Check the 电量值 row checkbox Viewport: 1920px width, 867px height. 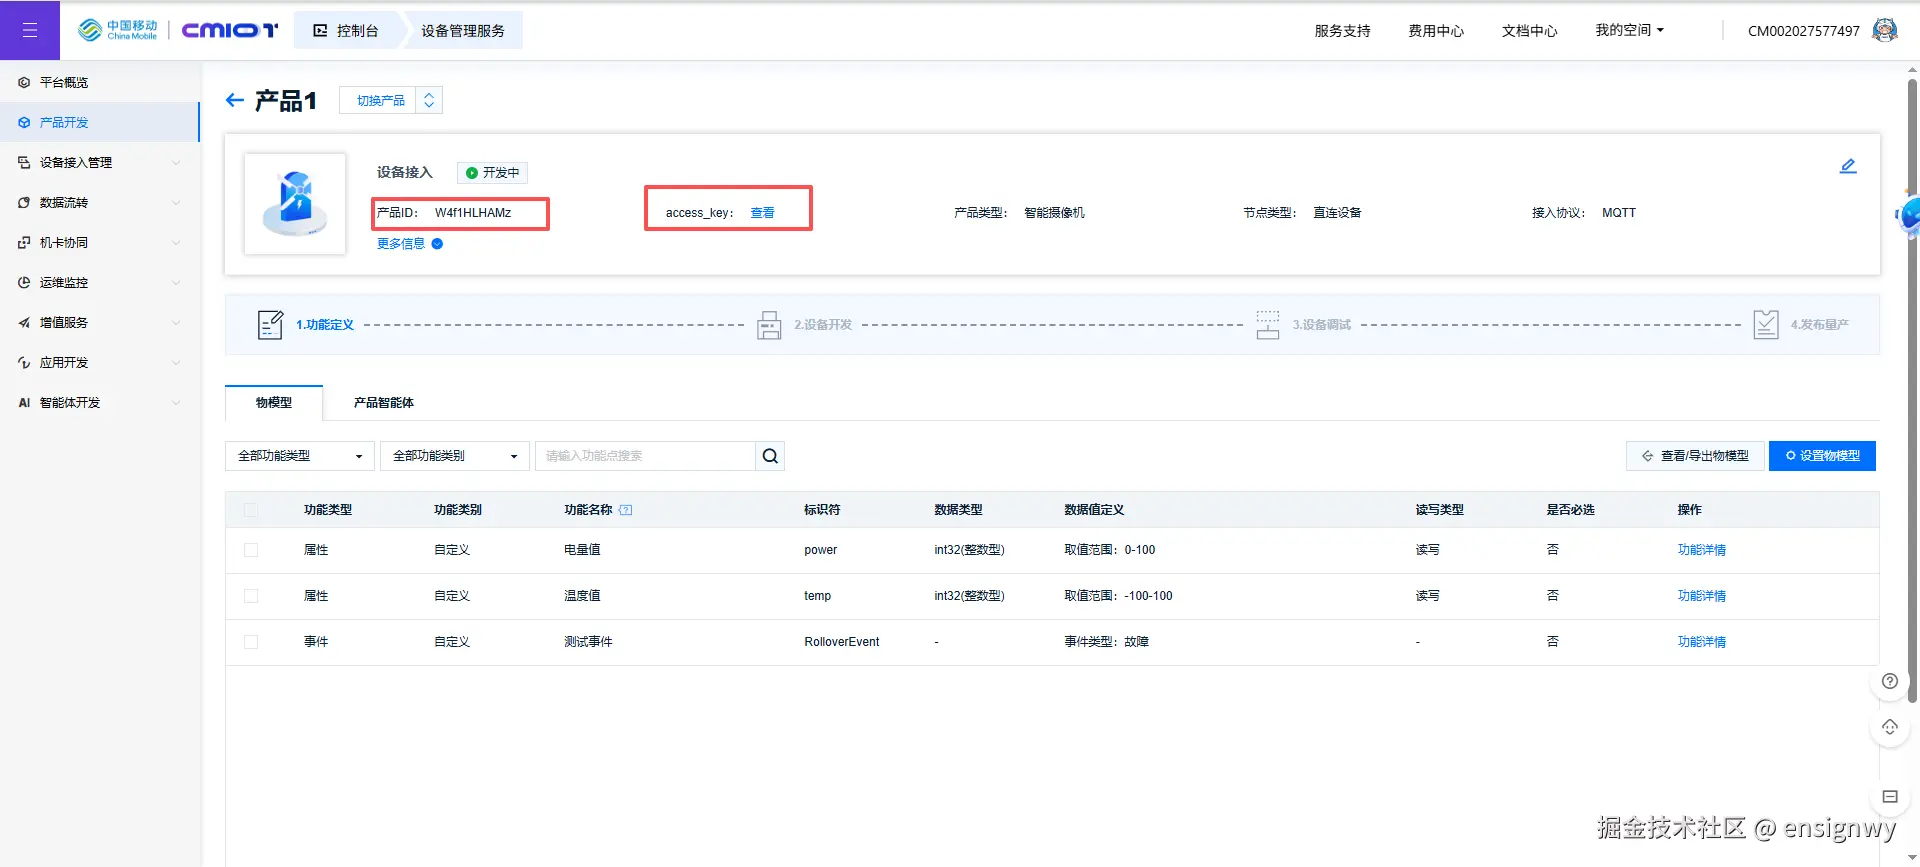[251, 550]
